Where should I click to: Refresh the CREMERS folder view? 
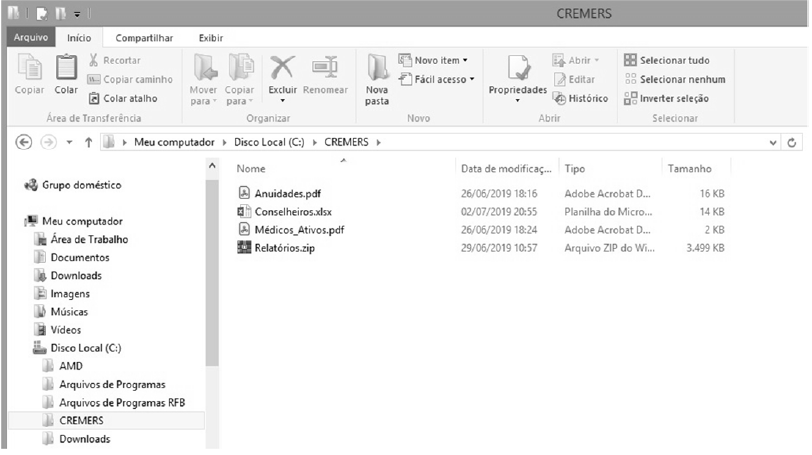792,142
